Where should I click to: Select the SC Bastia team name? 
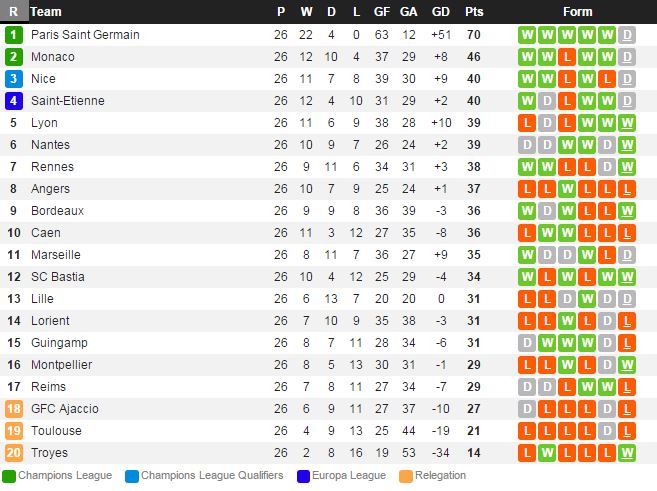pos(57,277)
